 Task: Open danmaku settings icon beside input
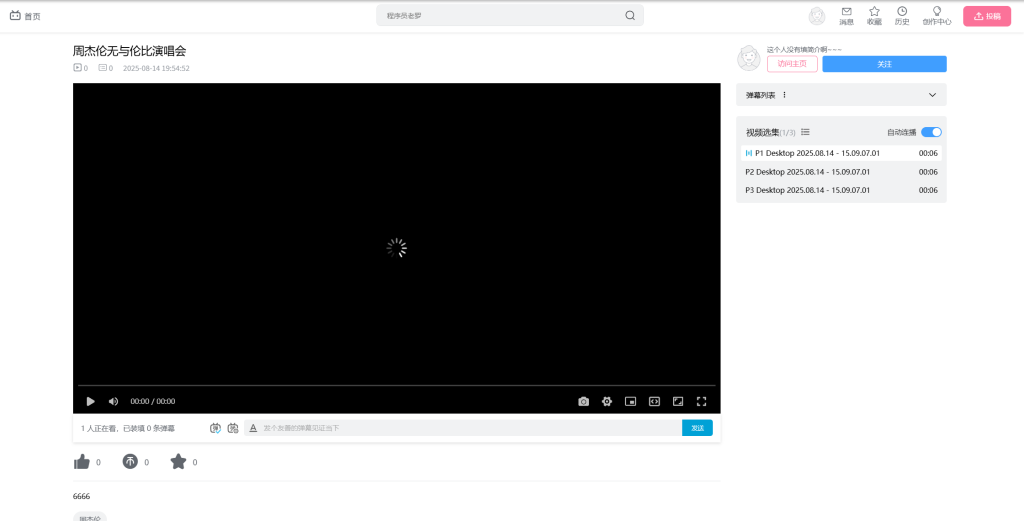point(233,428)
